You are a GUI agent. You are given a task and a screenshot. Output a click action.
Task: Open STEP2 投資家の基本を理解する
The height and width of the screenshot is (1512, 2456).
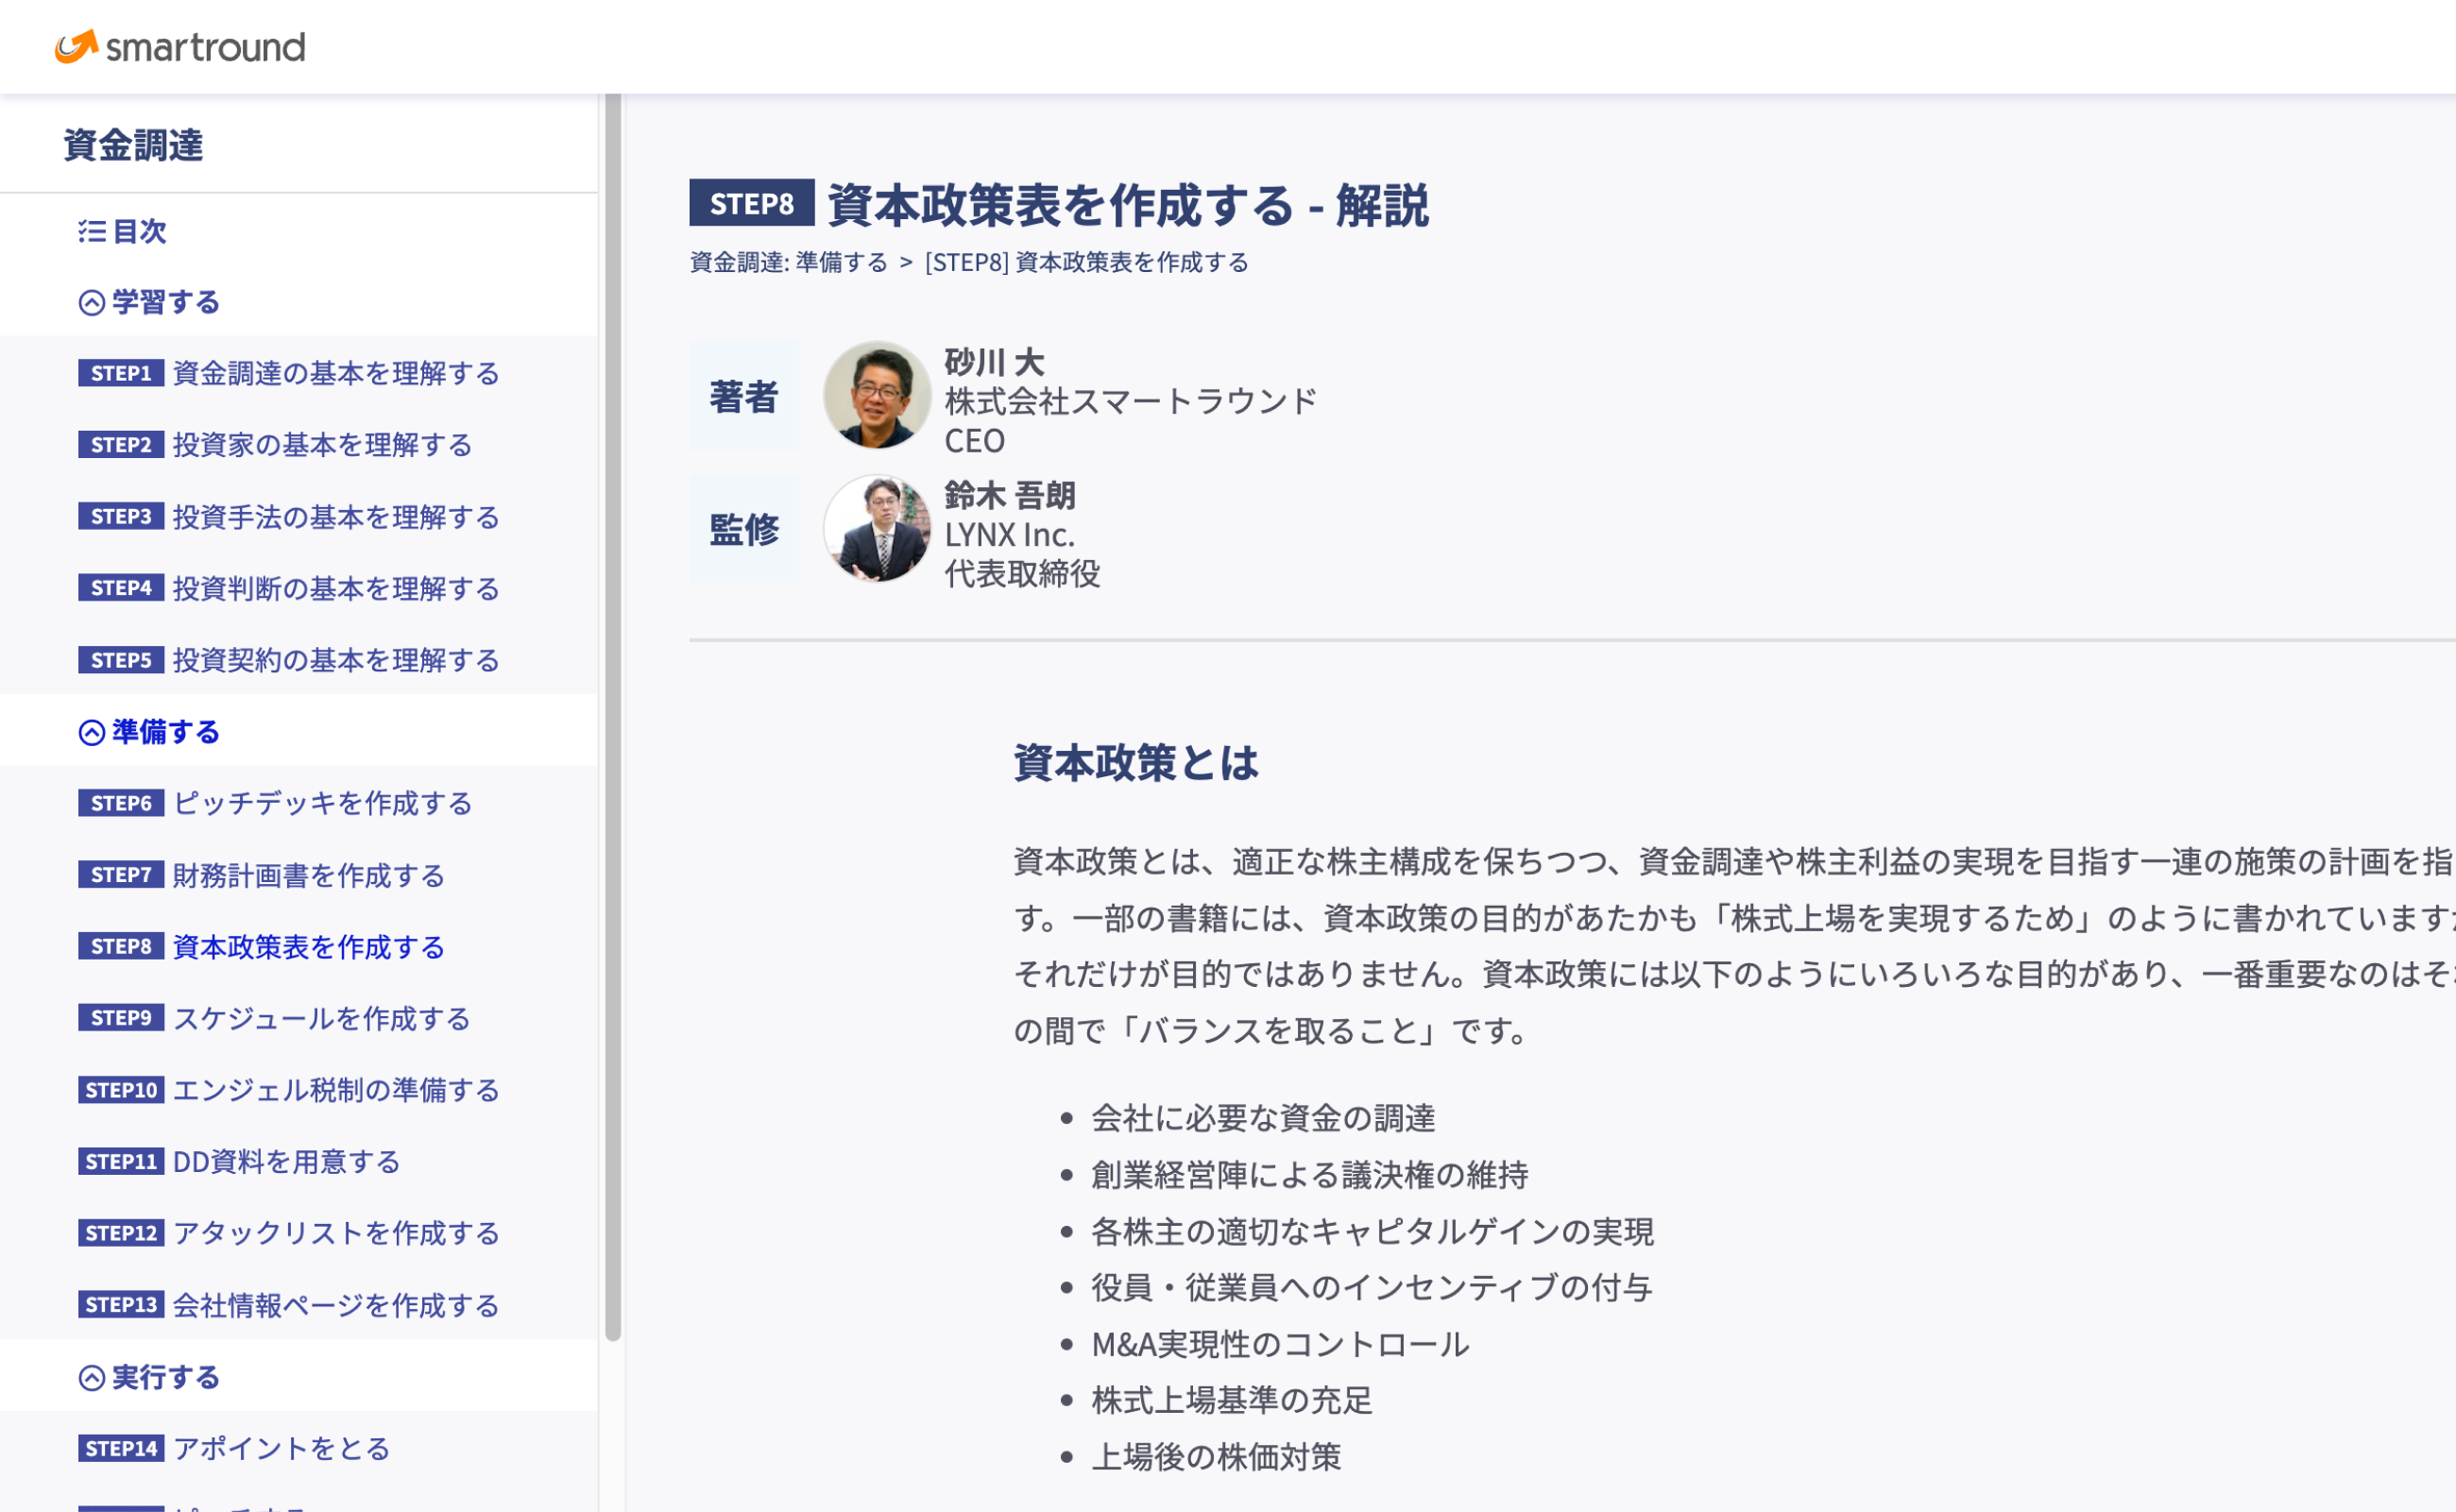point(321,445)
